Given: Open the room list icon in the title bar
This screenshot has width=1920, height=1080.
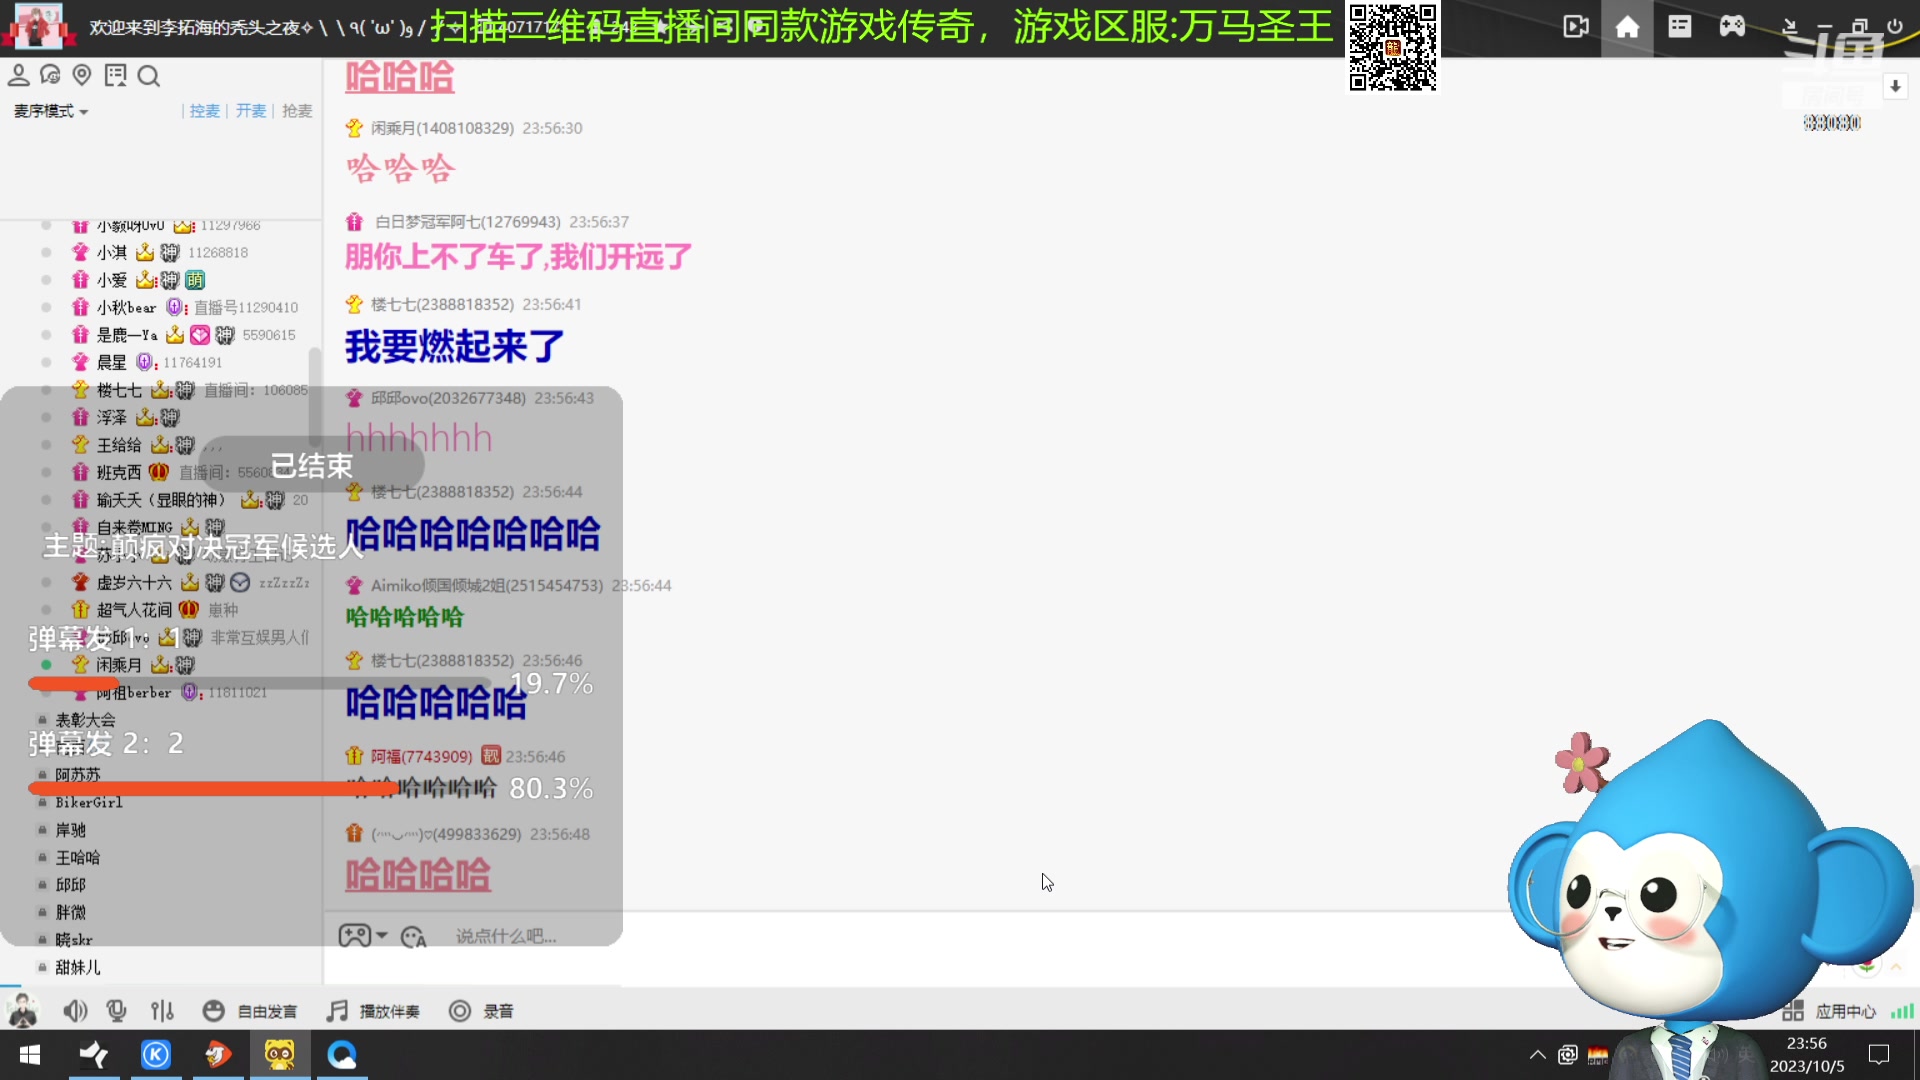Looking at the screenshot, I should [x=1679, y=27].
